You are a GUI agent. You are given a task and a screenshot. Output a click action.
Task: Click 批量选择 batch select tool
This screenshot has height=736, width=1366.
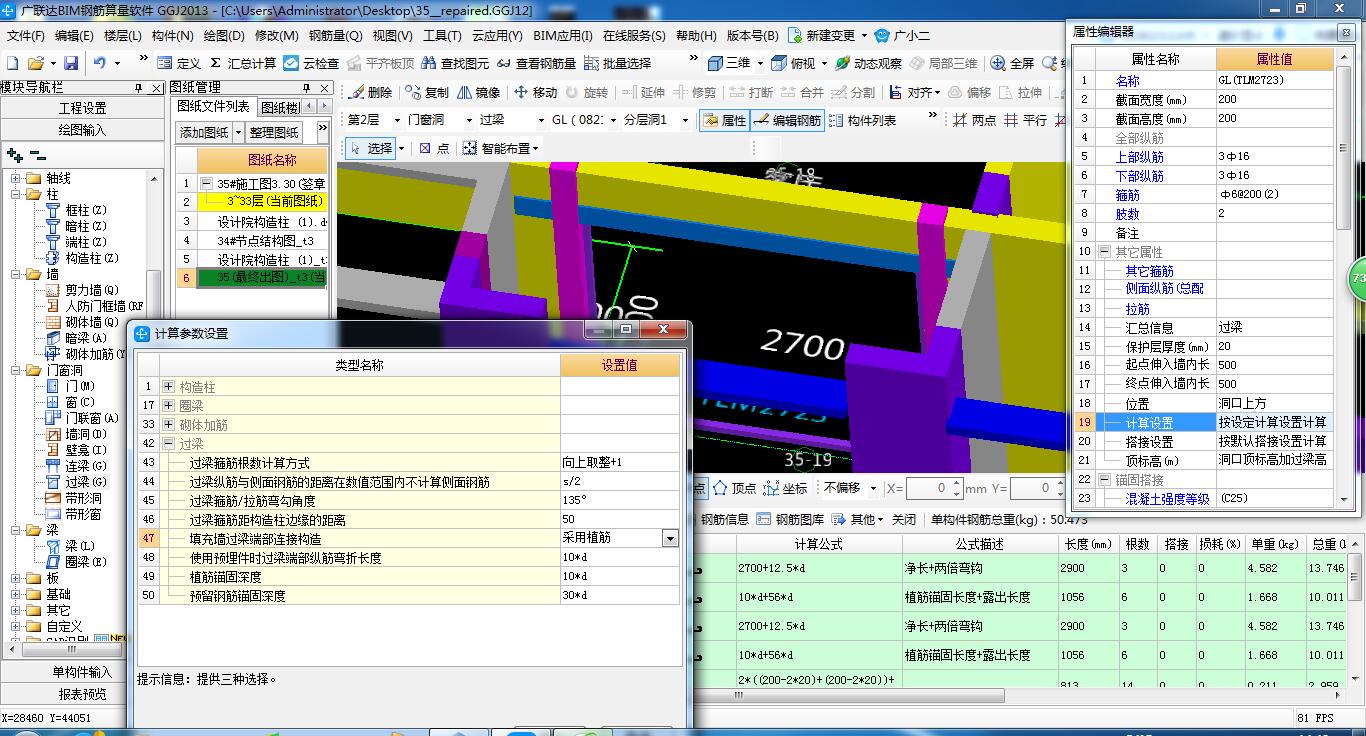point(618,63)
